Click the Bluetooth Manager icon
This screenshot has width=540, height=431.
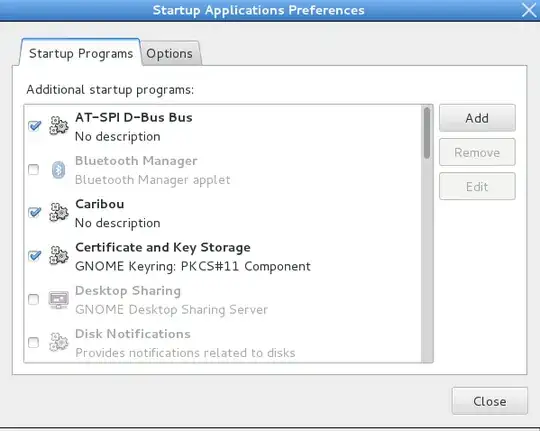coord(59,170)
